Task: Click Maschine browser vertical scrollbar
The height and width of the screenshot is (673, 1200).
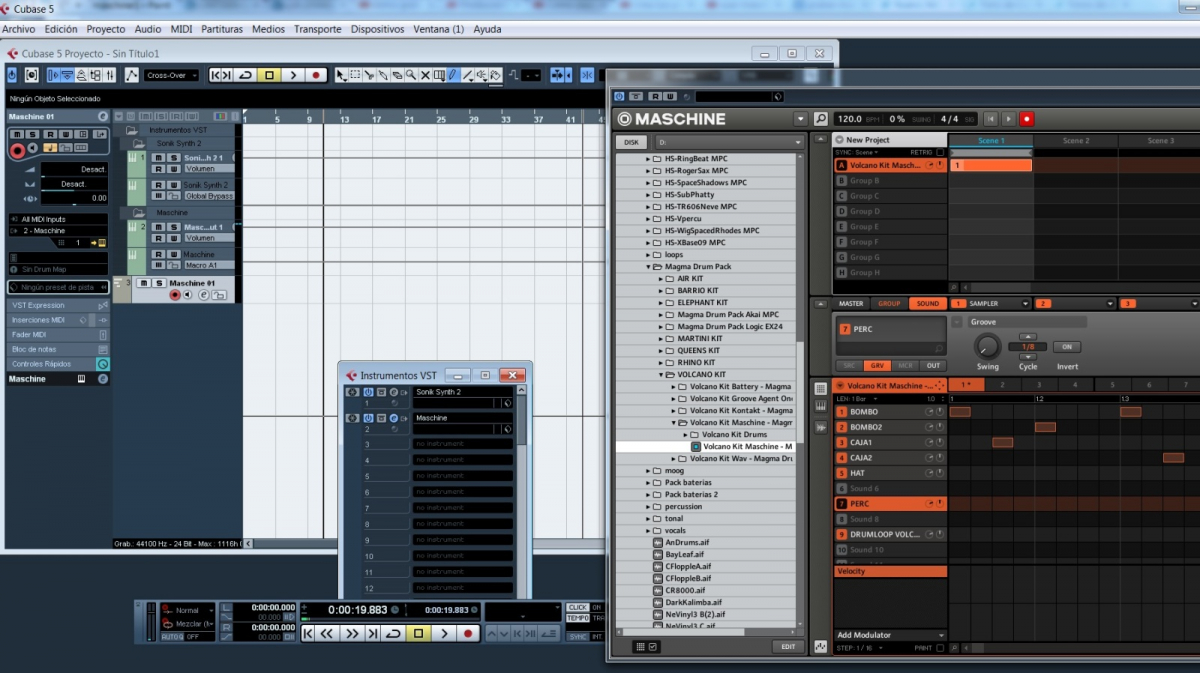Action: pyautogui.click(x=799, y=390)
